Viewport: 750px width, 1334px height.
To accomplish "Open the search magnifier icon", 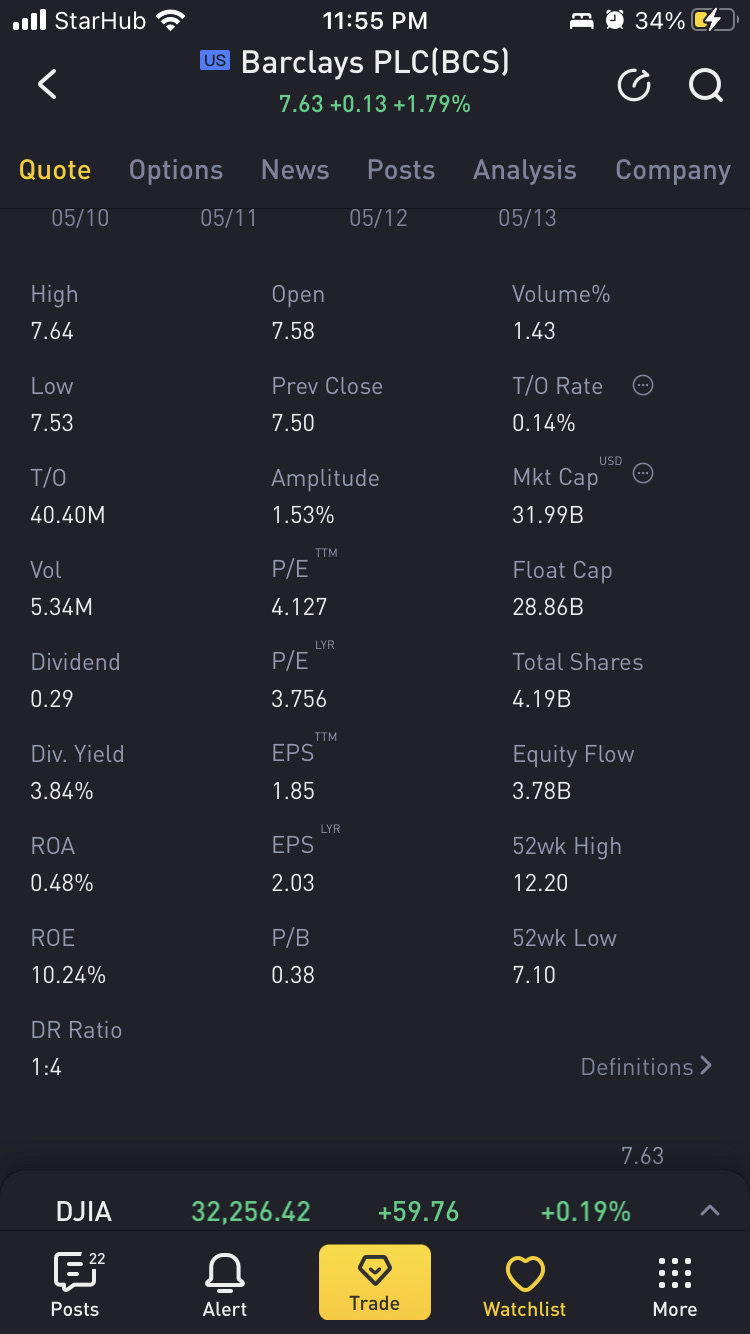I will (x=705, y=86).
